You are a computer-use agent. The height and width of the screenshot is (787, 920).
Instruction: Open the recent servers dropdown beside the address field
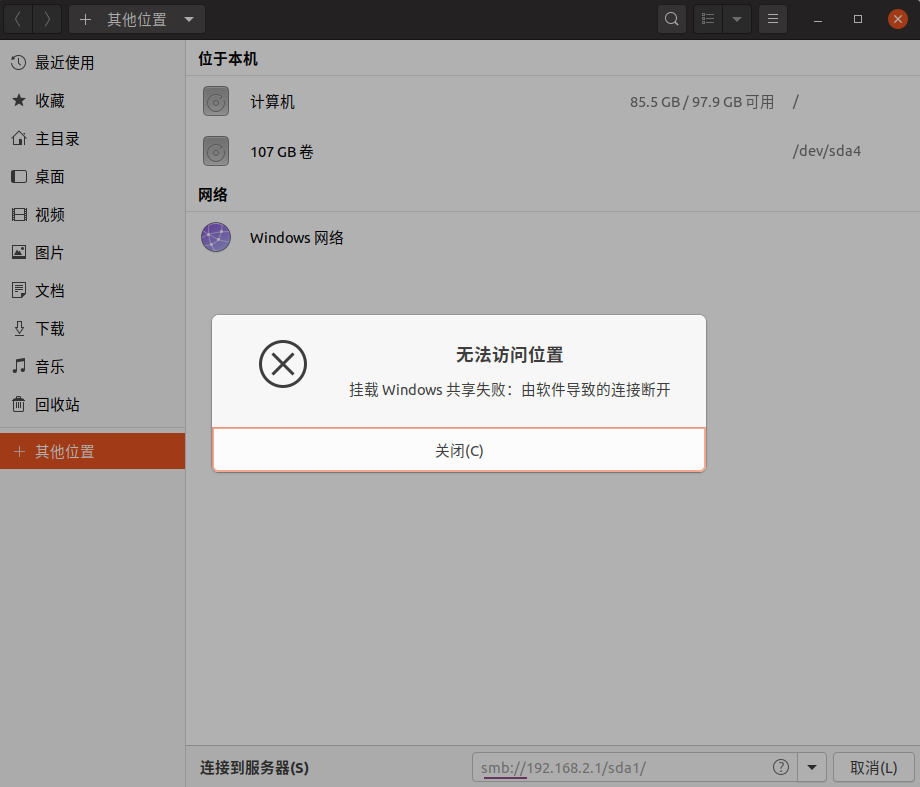coord(812,767)
